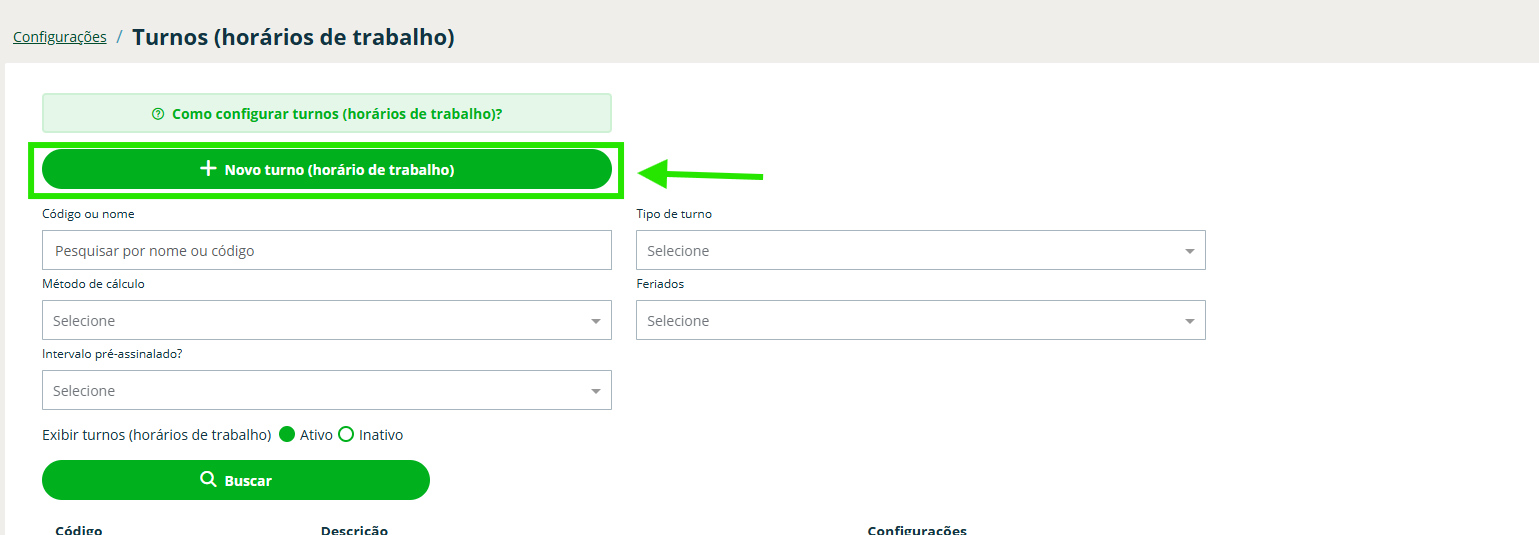This screenshot has height=535, width=1539.
Task: Click the plus icon on Novo turno button
Action: [208, 169]
